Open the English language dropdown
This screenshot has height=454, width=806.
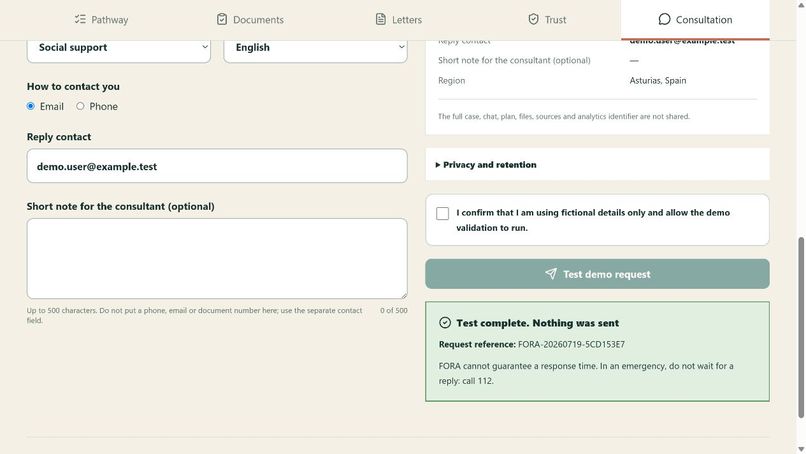(x=316, y=47)
